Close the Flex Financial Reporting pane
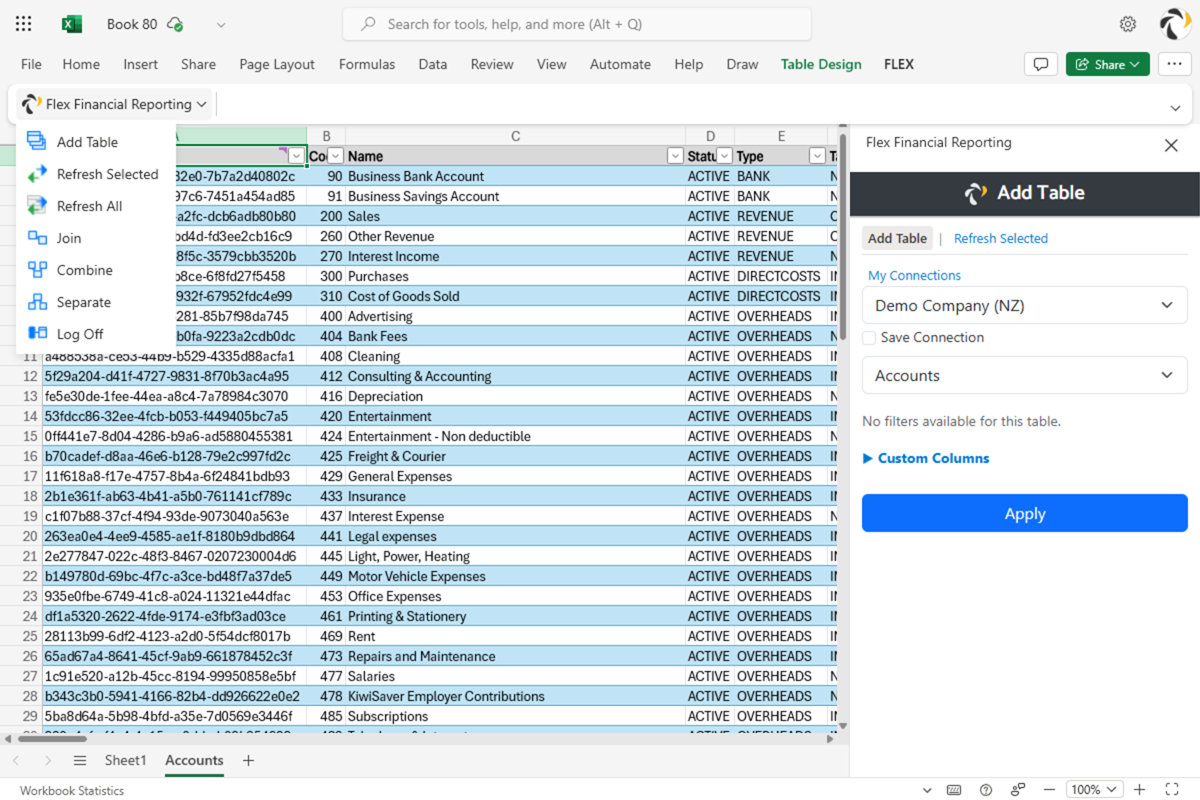This screenshot has width=1200, height=800. pos(1171,145)
